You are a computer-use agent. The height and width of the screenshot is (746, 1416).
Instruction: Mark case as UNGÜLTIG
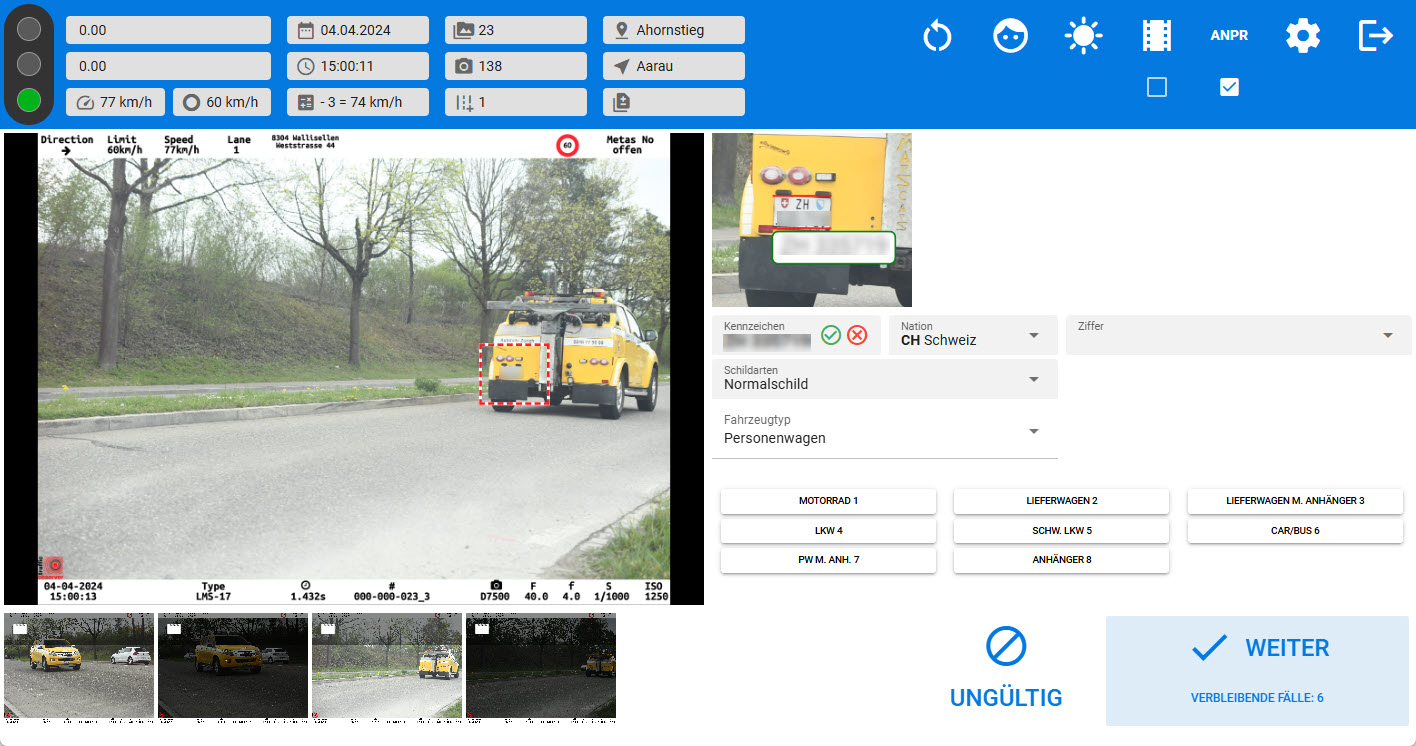pos(1005,669)
